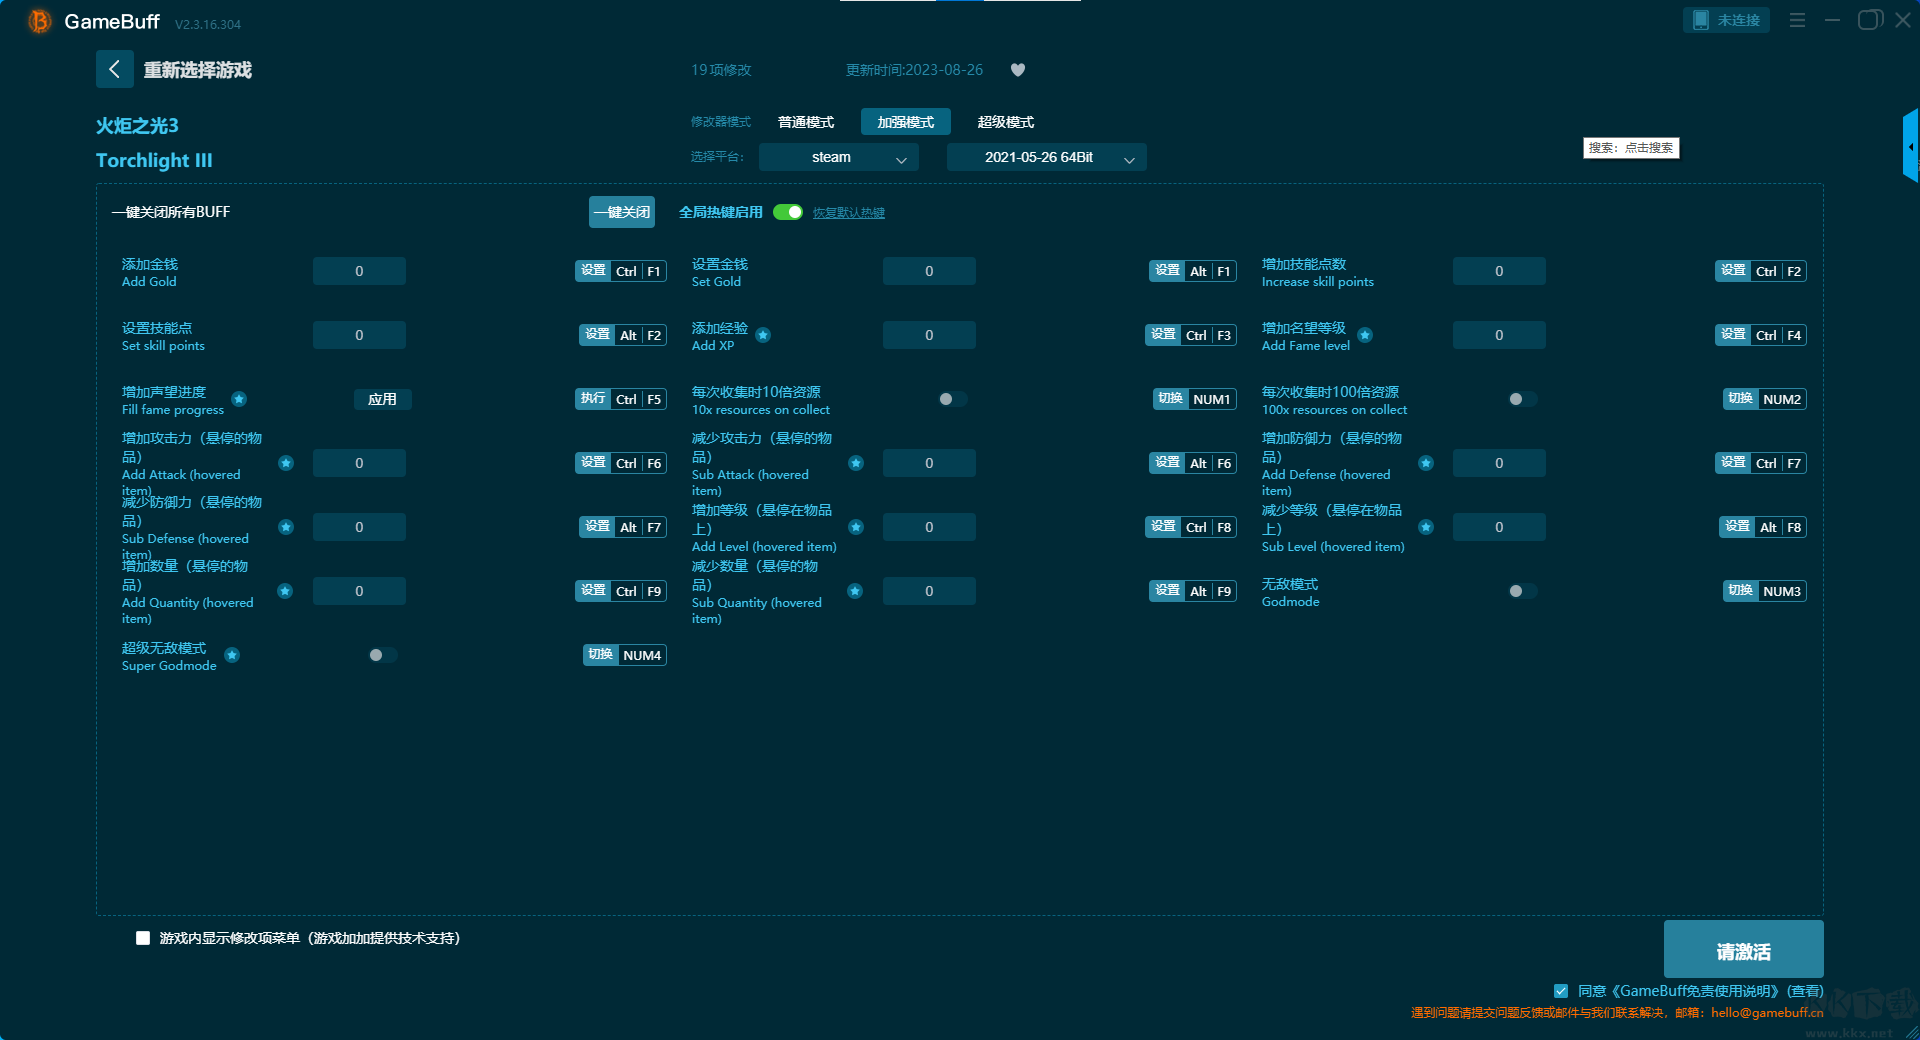Image resolution: width=1920 pixels, height=1040 pixels.
Task: Click the 请激活 activate button
Action: tap(1743, 950)
